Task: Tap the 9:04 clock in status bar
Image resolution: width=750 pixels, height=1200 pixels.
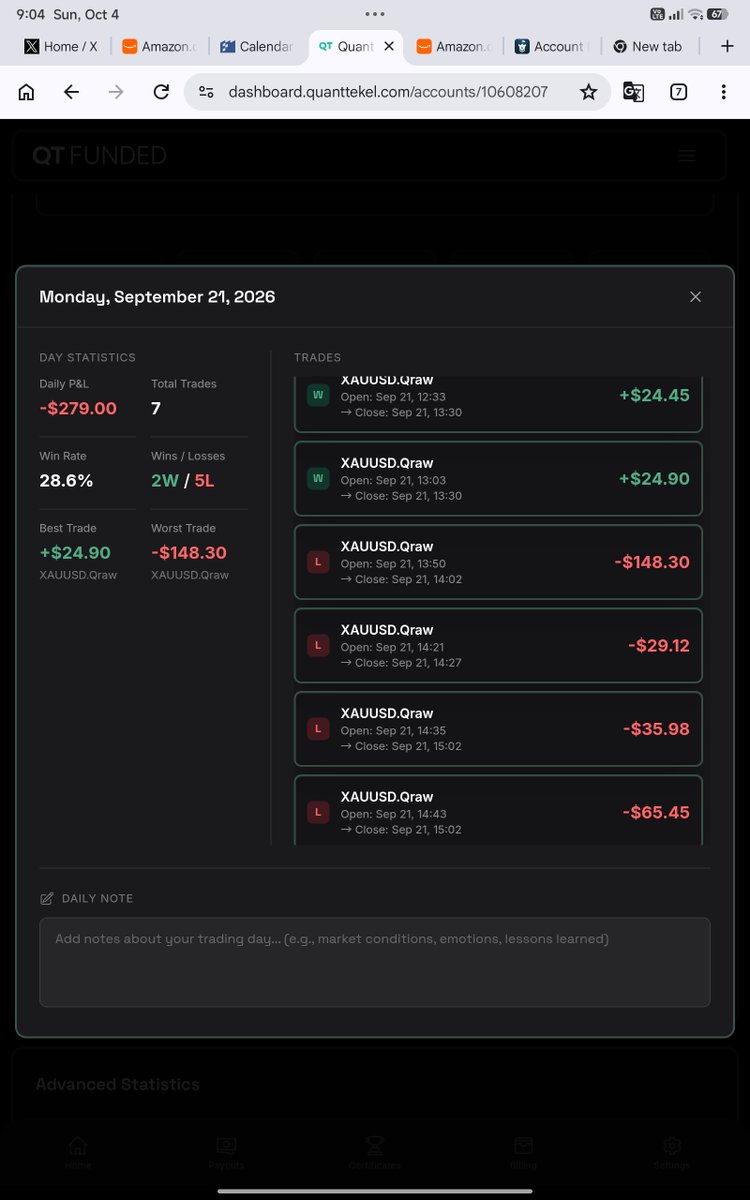Action: [x=30, y=14]
